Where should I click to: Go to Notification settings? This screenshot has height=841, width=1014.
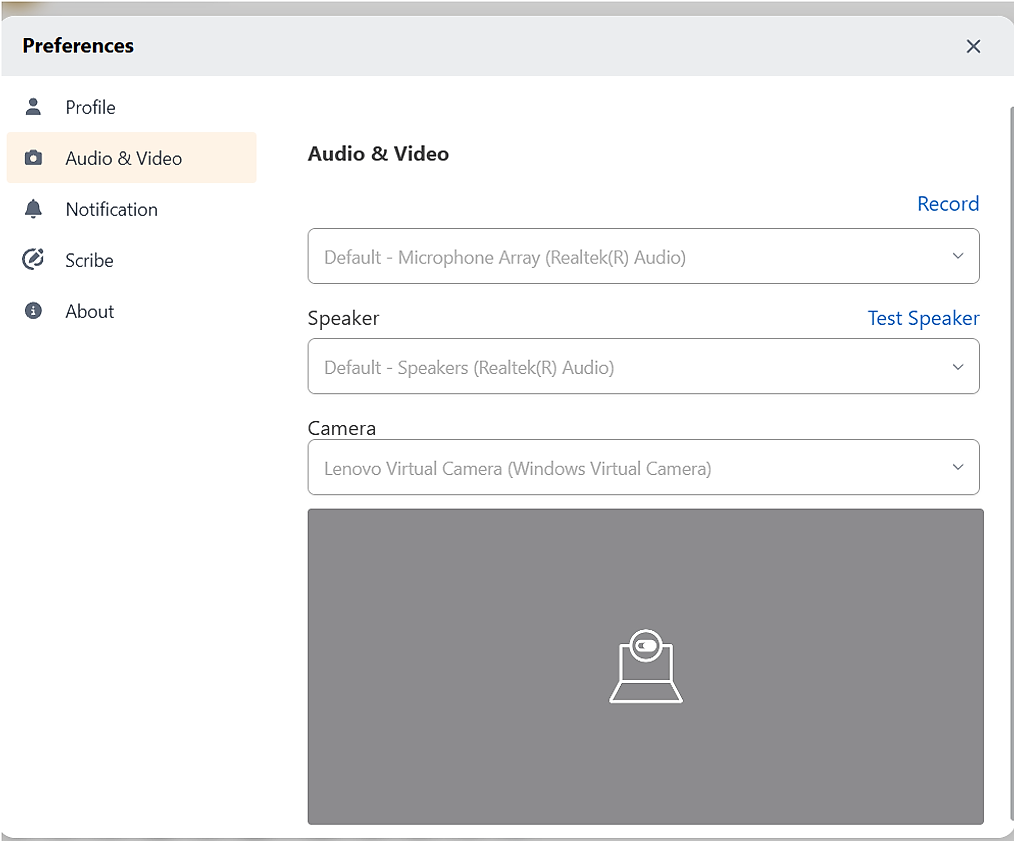click(132, 209)
